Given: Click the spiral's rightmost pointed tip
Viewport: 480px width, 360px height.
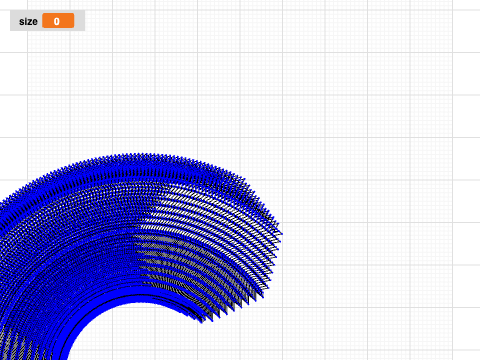Looking at the screenshot, I should pyautogui.click(x=281, y=233).
